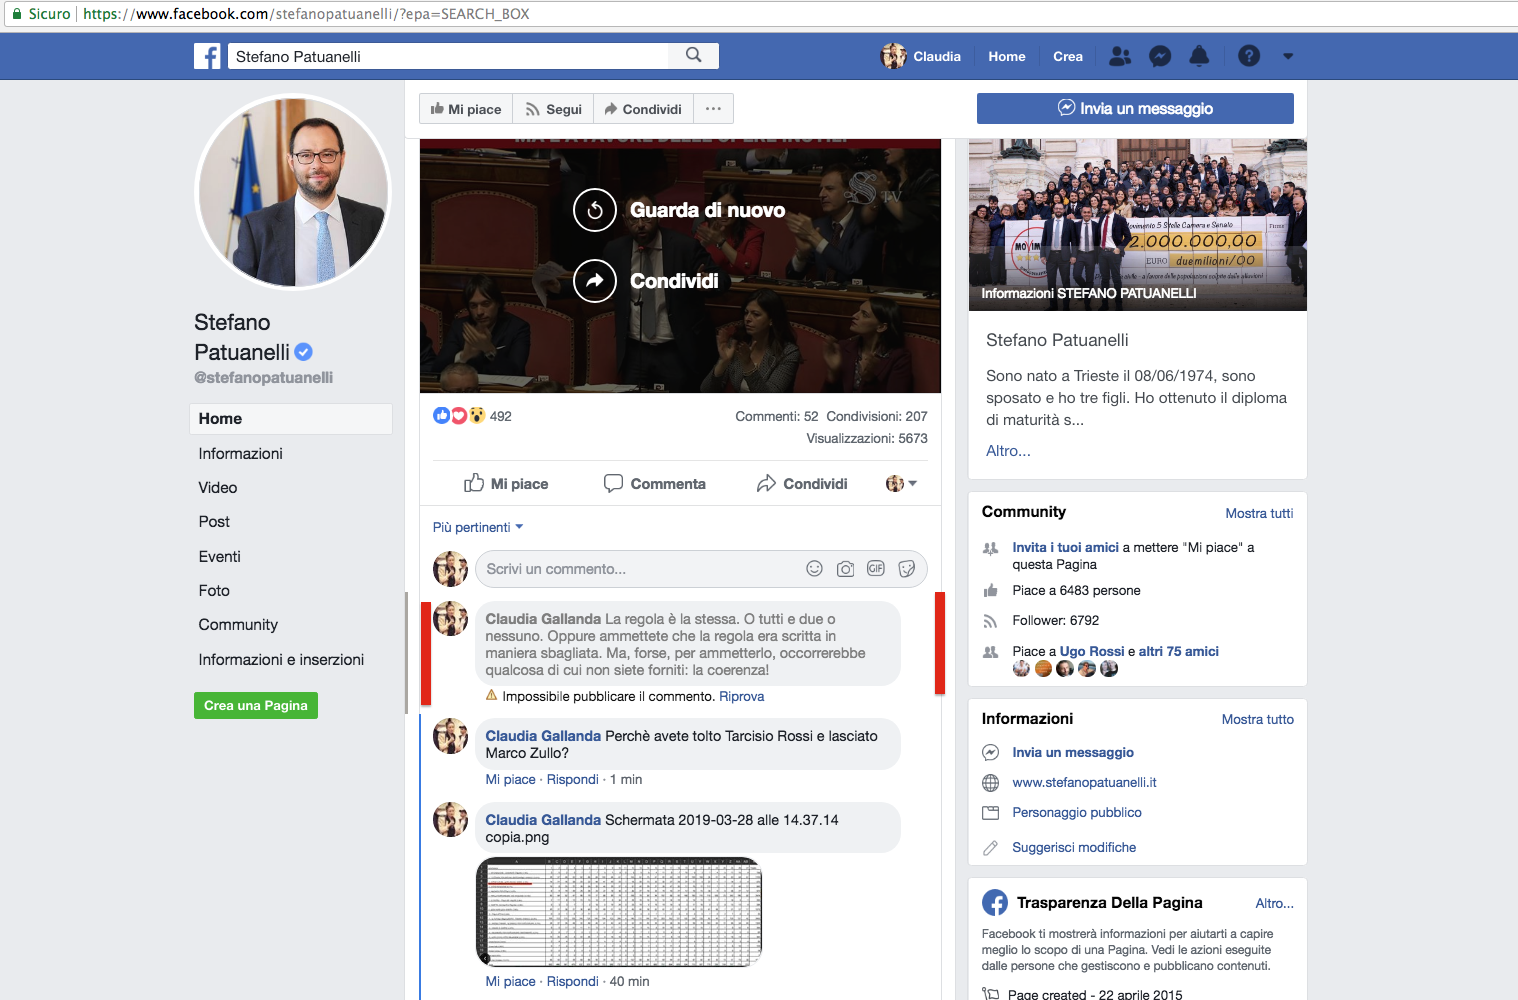Click Commenta under the video post

pos(655,484)
